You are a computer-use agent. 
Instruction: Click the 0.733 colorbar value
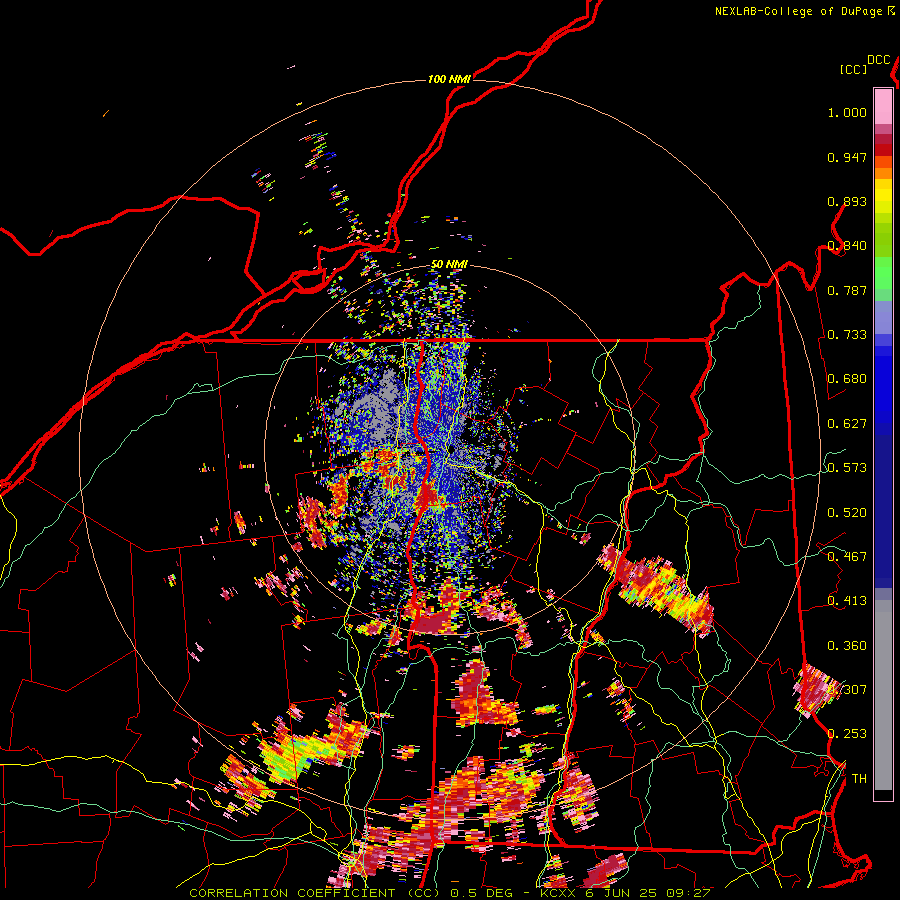847,335
